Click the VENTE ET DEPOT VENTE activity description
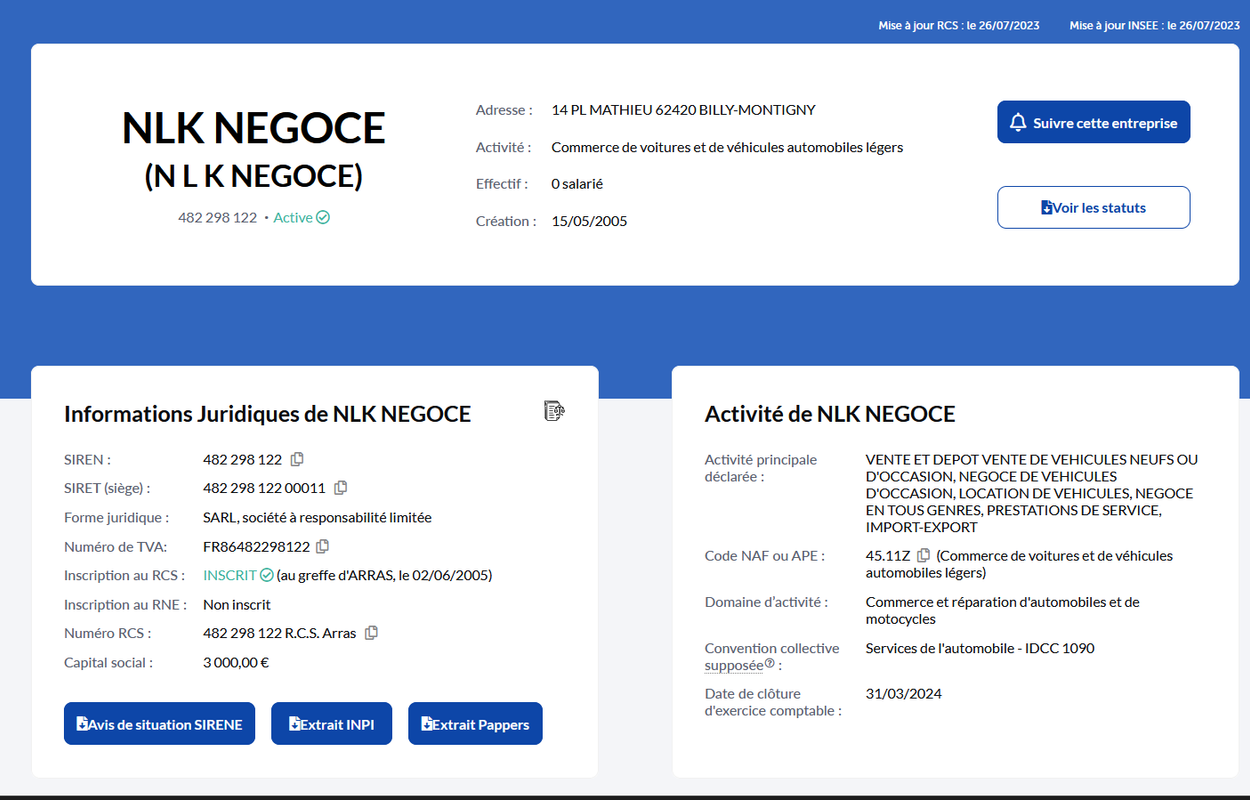The width and height of the screenshot is (1250, 800). 1031,493
